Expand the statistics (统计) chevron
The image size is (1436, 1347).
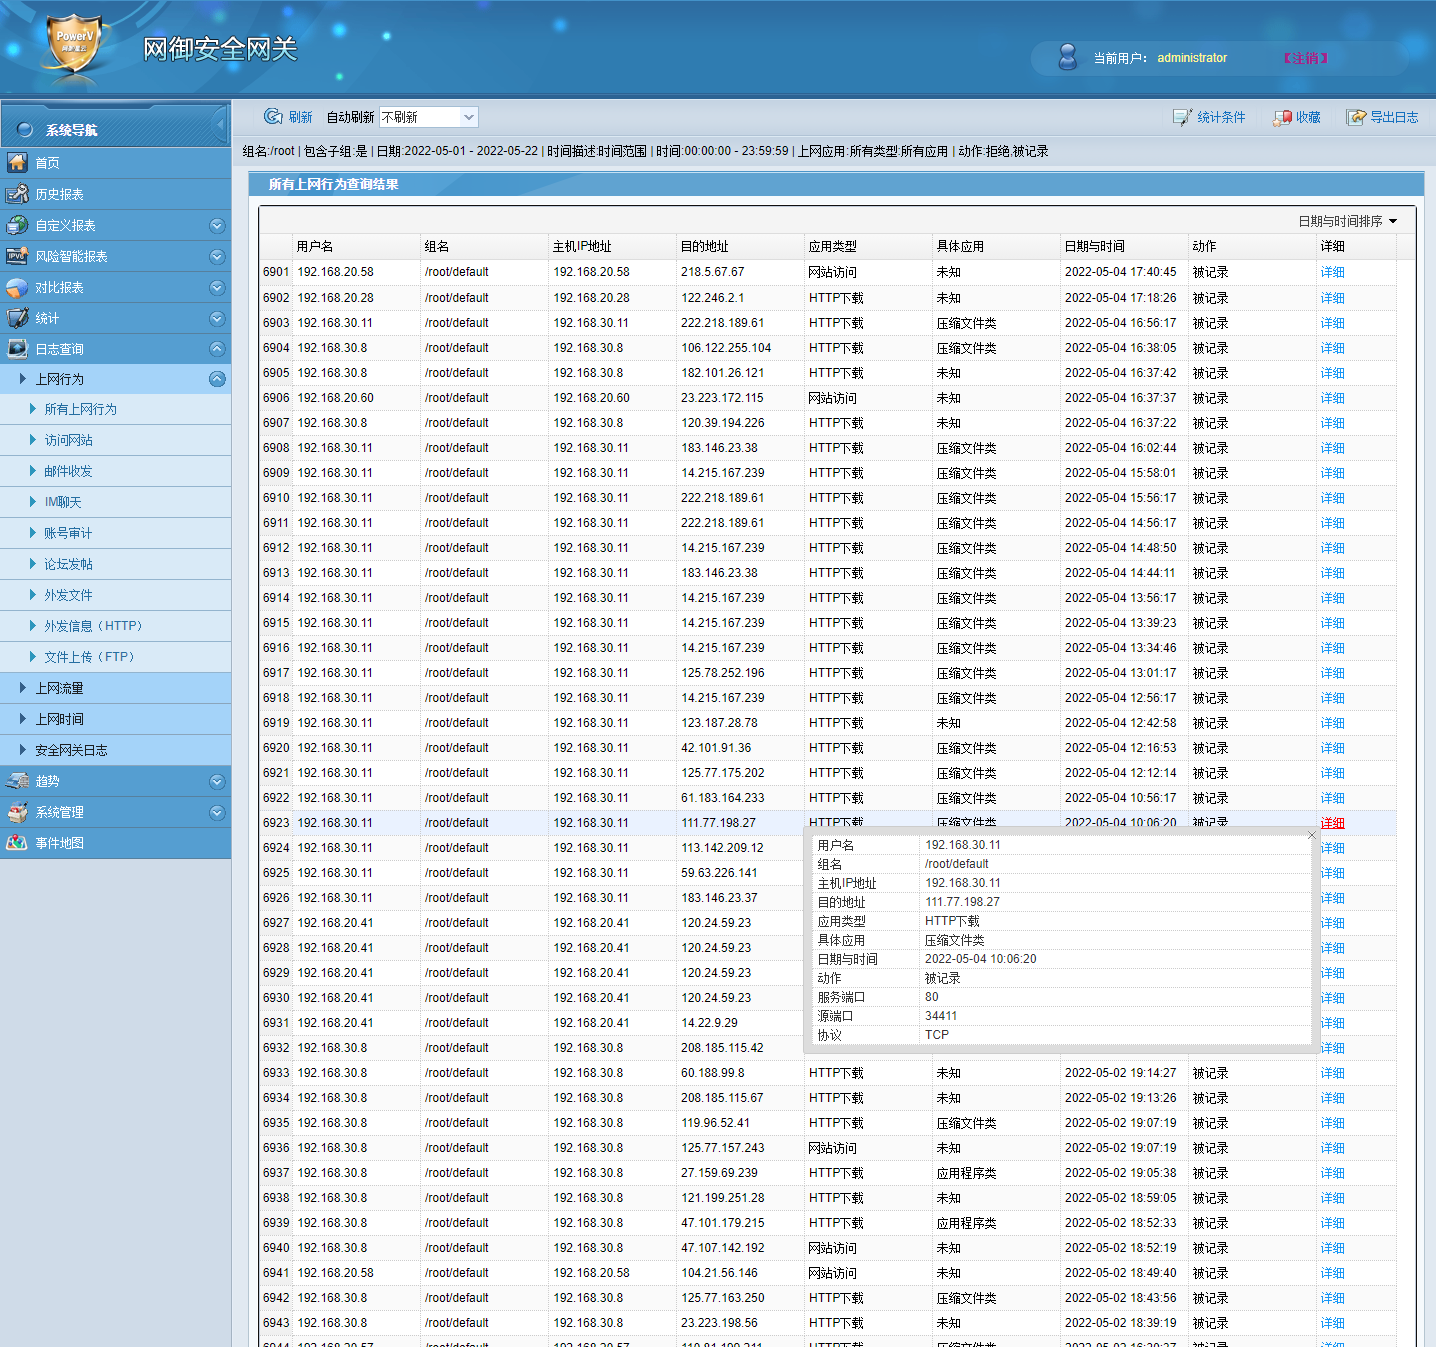coord(217,318)
